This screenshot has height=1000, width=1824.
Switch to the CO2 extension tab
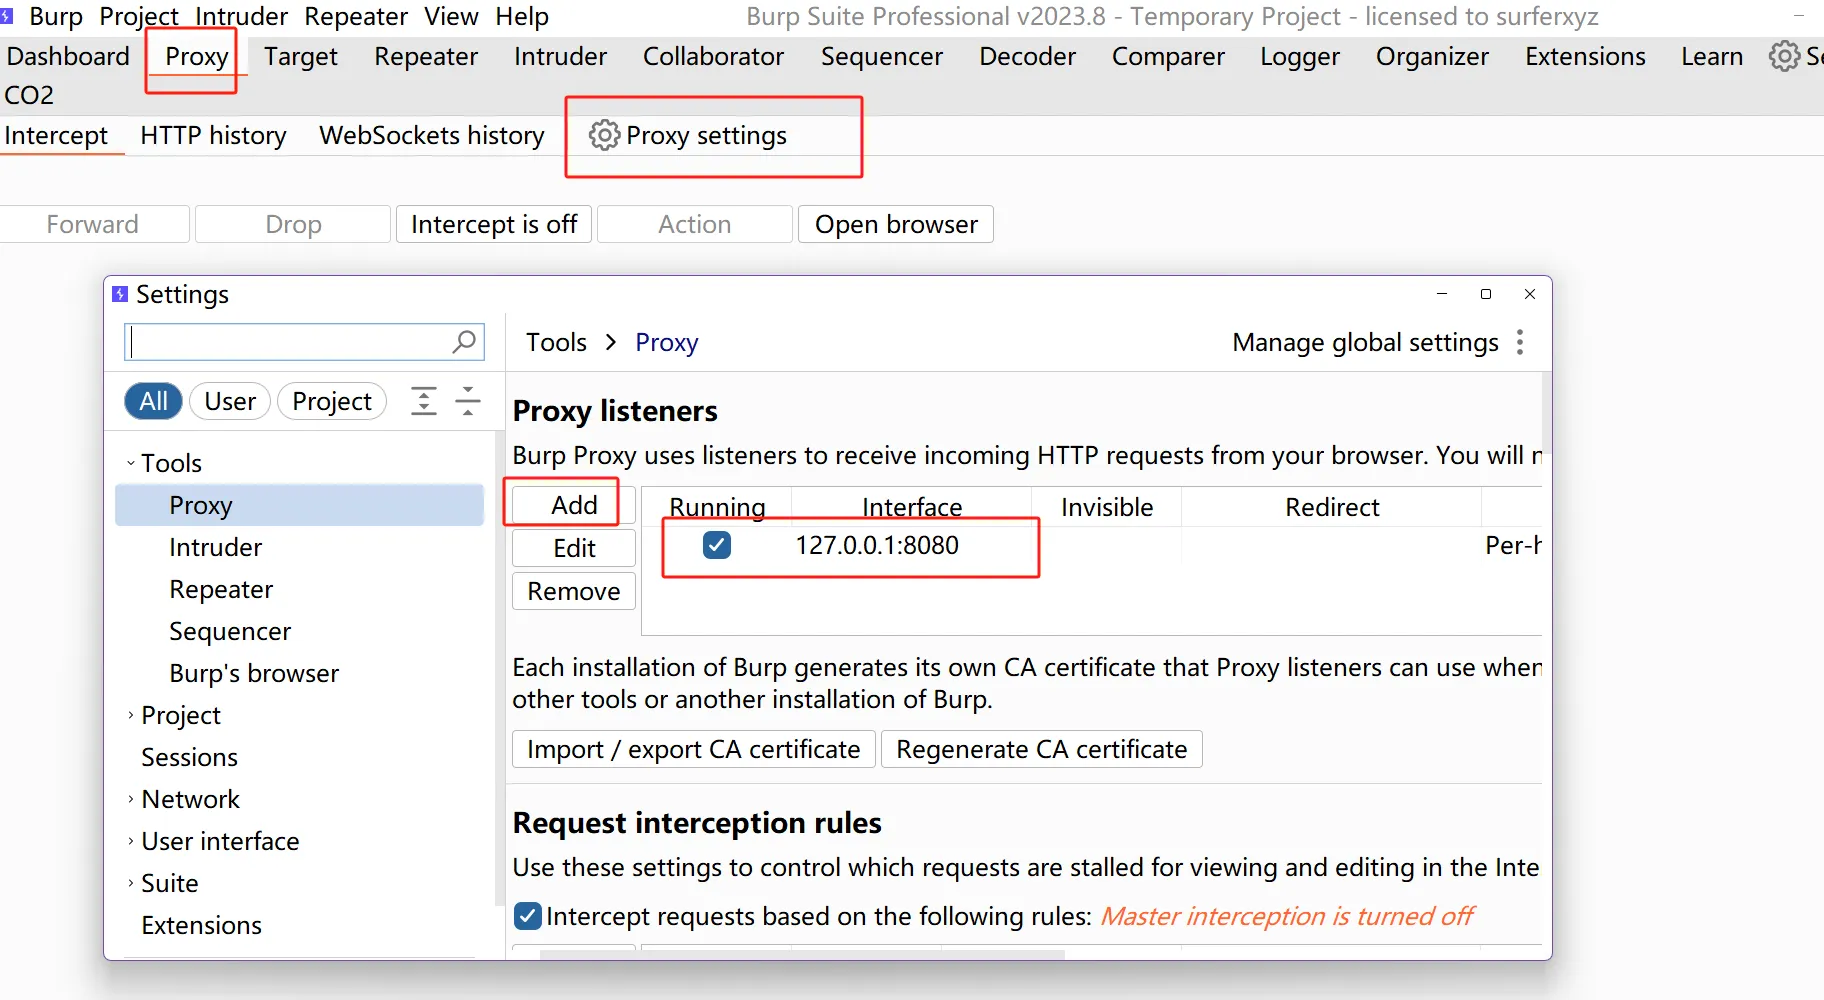pyautogui.click(x=29, y=95)
